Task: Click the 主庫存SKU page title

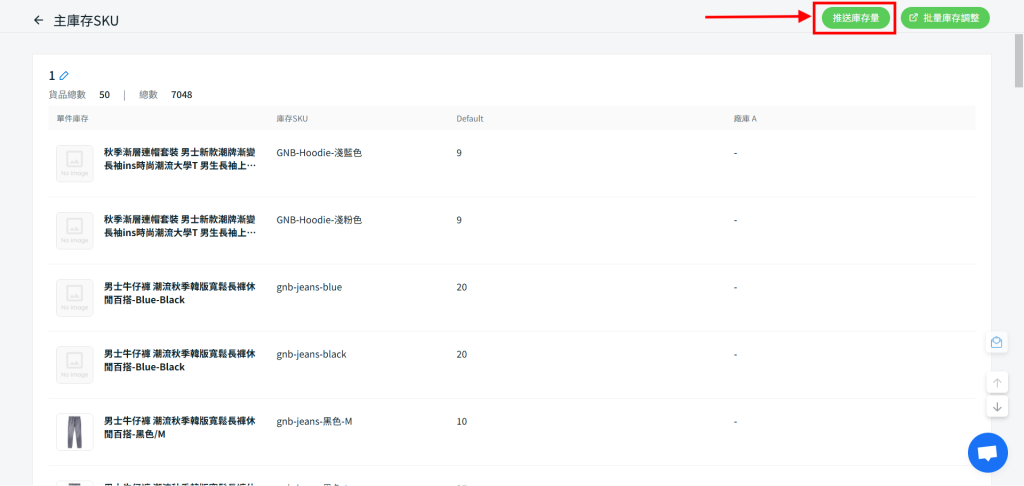Action: click(86, 21)
